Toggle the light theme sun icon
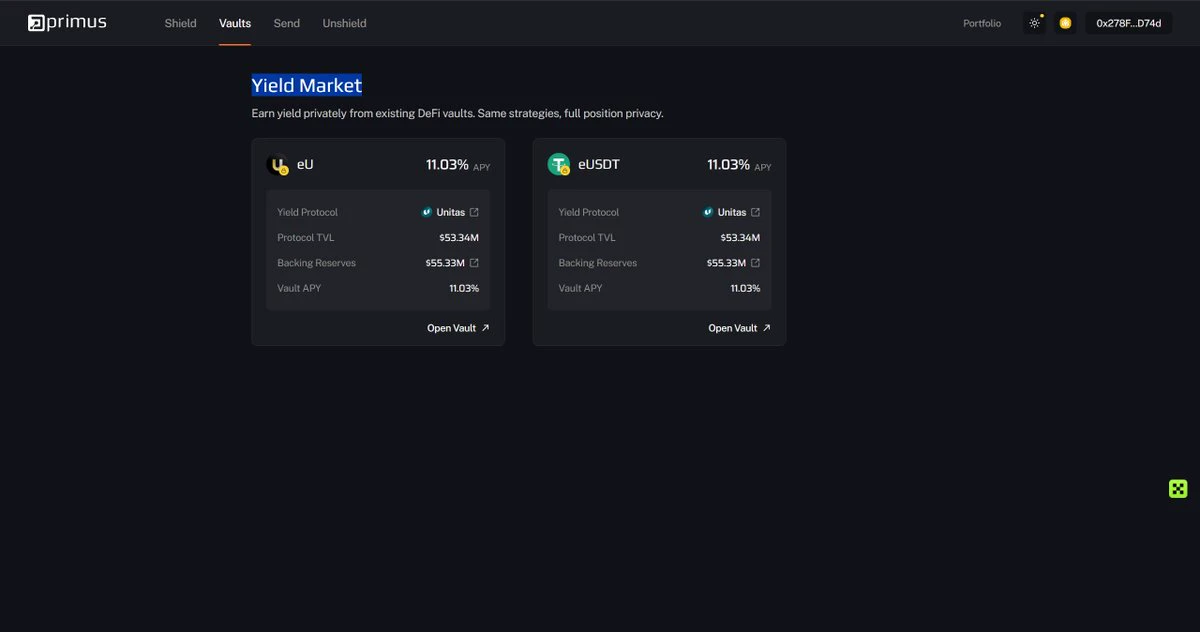This screenshot has height=632, width=1200. click(x=1035, y=23)
